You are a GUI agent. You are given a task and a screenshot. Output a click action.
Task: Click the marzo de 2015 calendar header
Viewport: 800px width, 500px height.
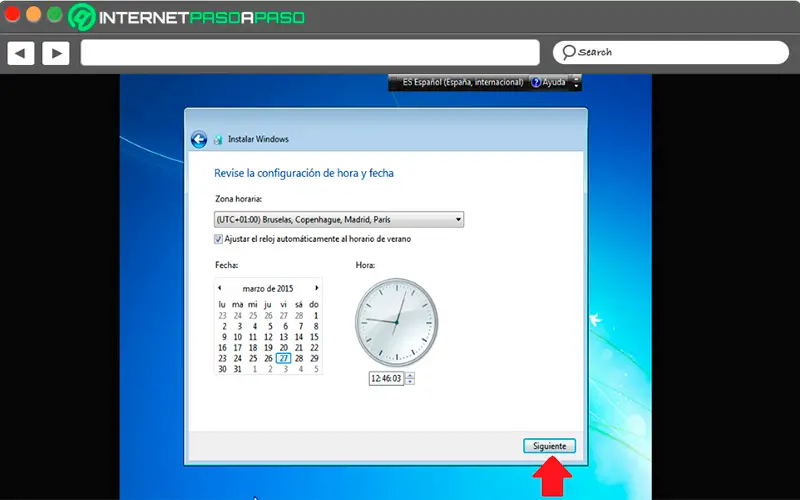[x=268, y=289]
